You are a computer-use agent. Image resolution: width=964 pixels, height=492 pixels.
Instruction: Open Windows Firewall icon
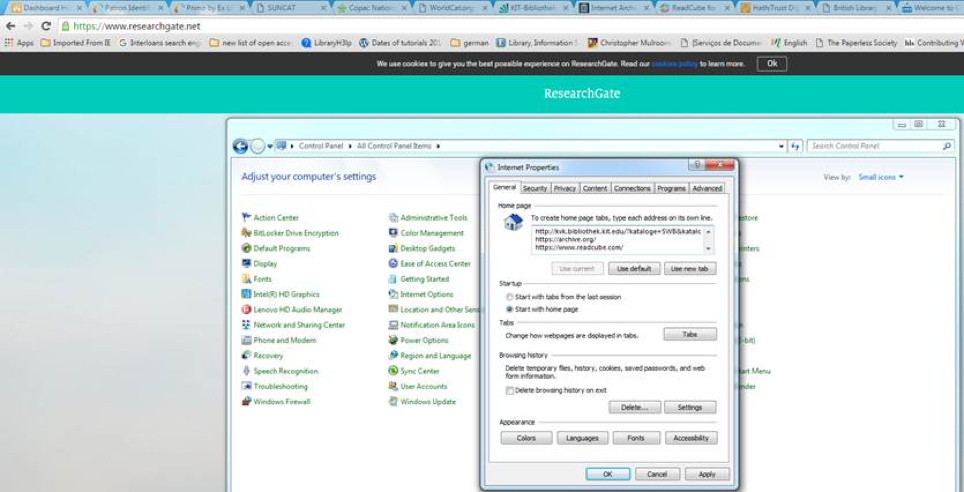pyautogui.click(x=247, y=402)
